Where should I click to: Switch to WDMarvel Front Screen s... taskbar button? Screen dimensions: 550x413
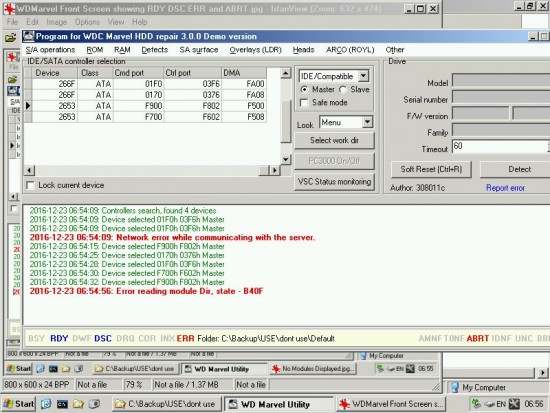(x=391, y=404)
